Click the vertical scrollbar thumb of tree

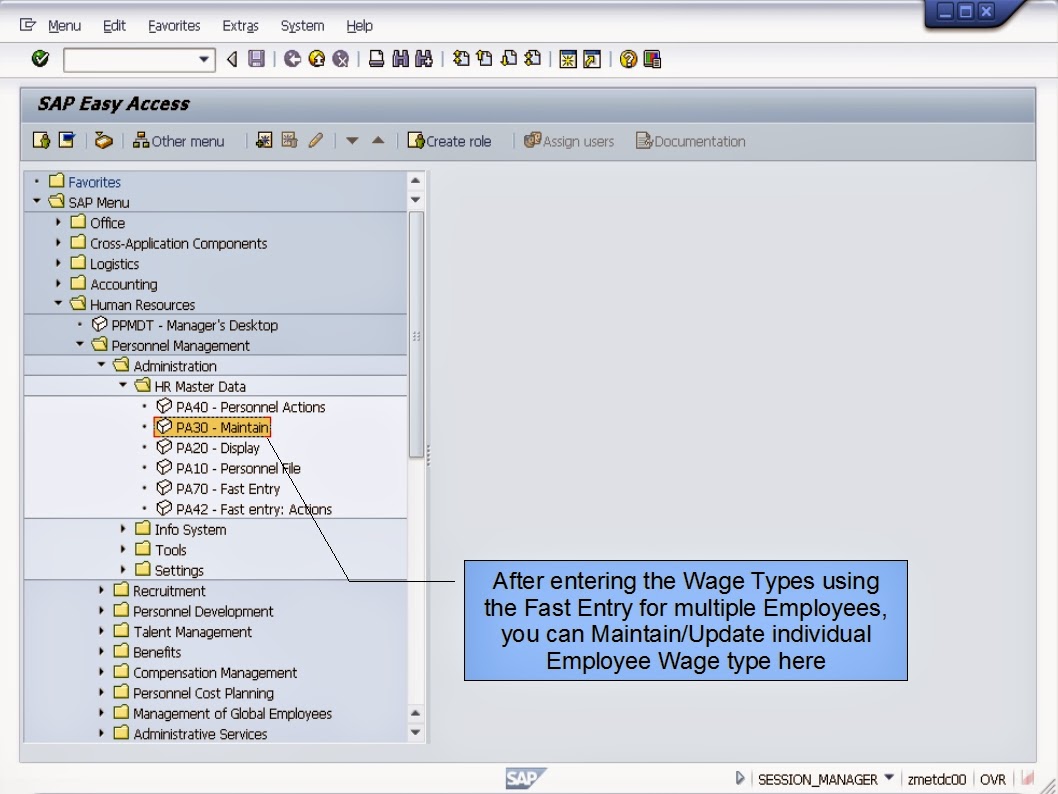(416, 335)
